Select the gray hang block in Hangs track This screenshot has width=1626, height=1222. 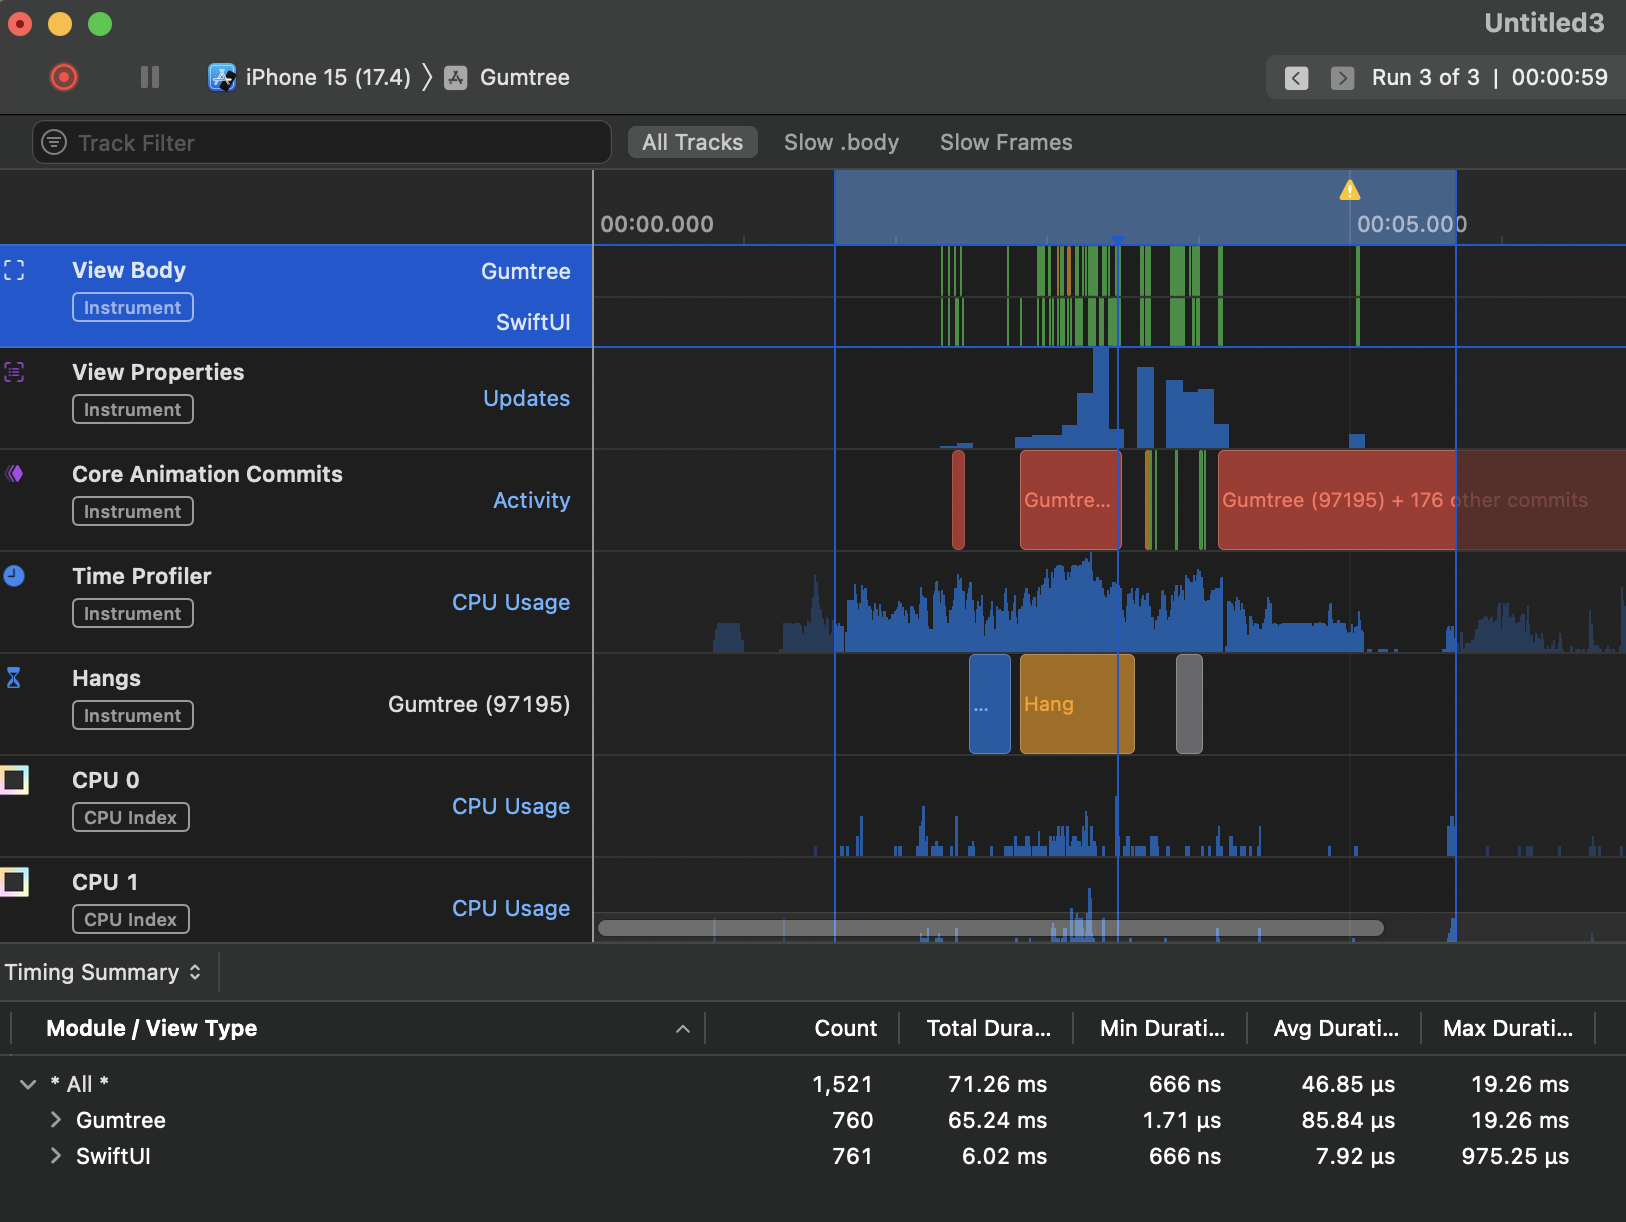(1189, 704)
